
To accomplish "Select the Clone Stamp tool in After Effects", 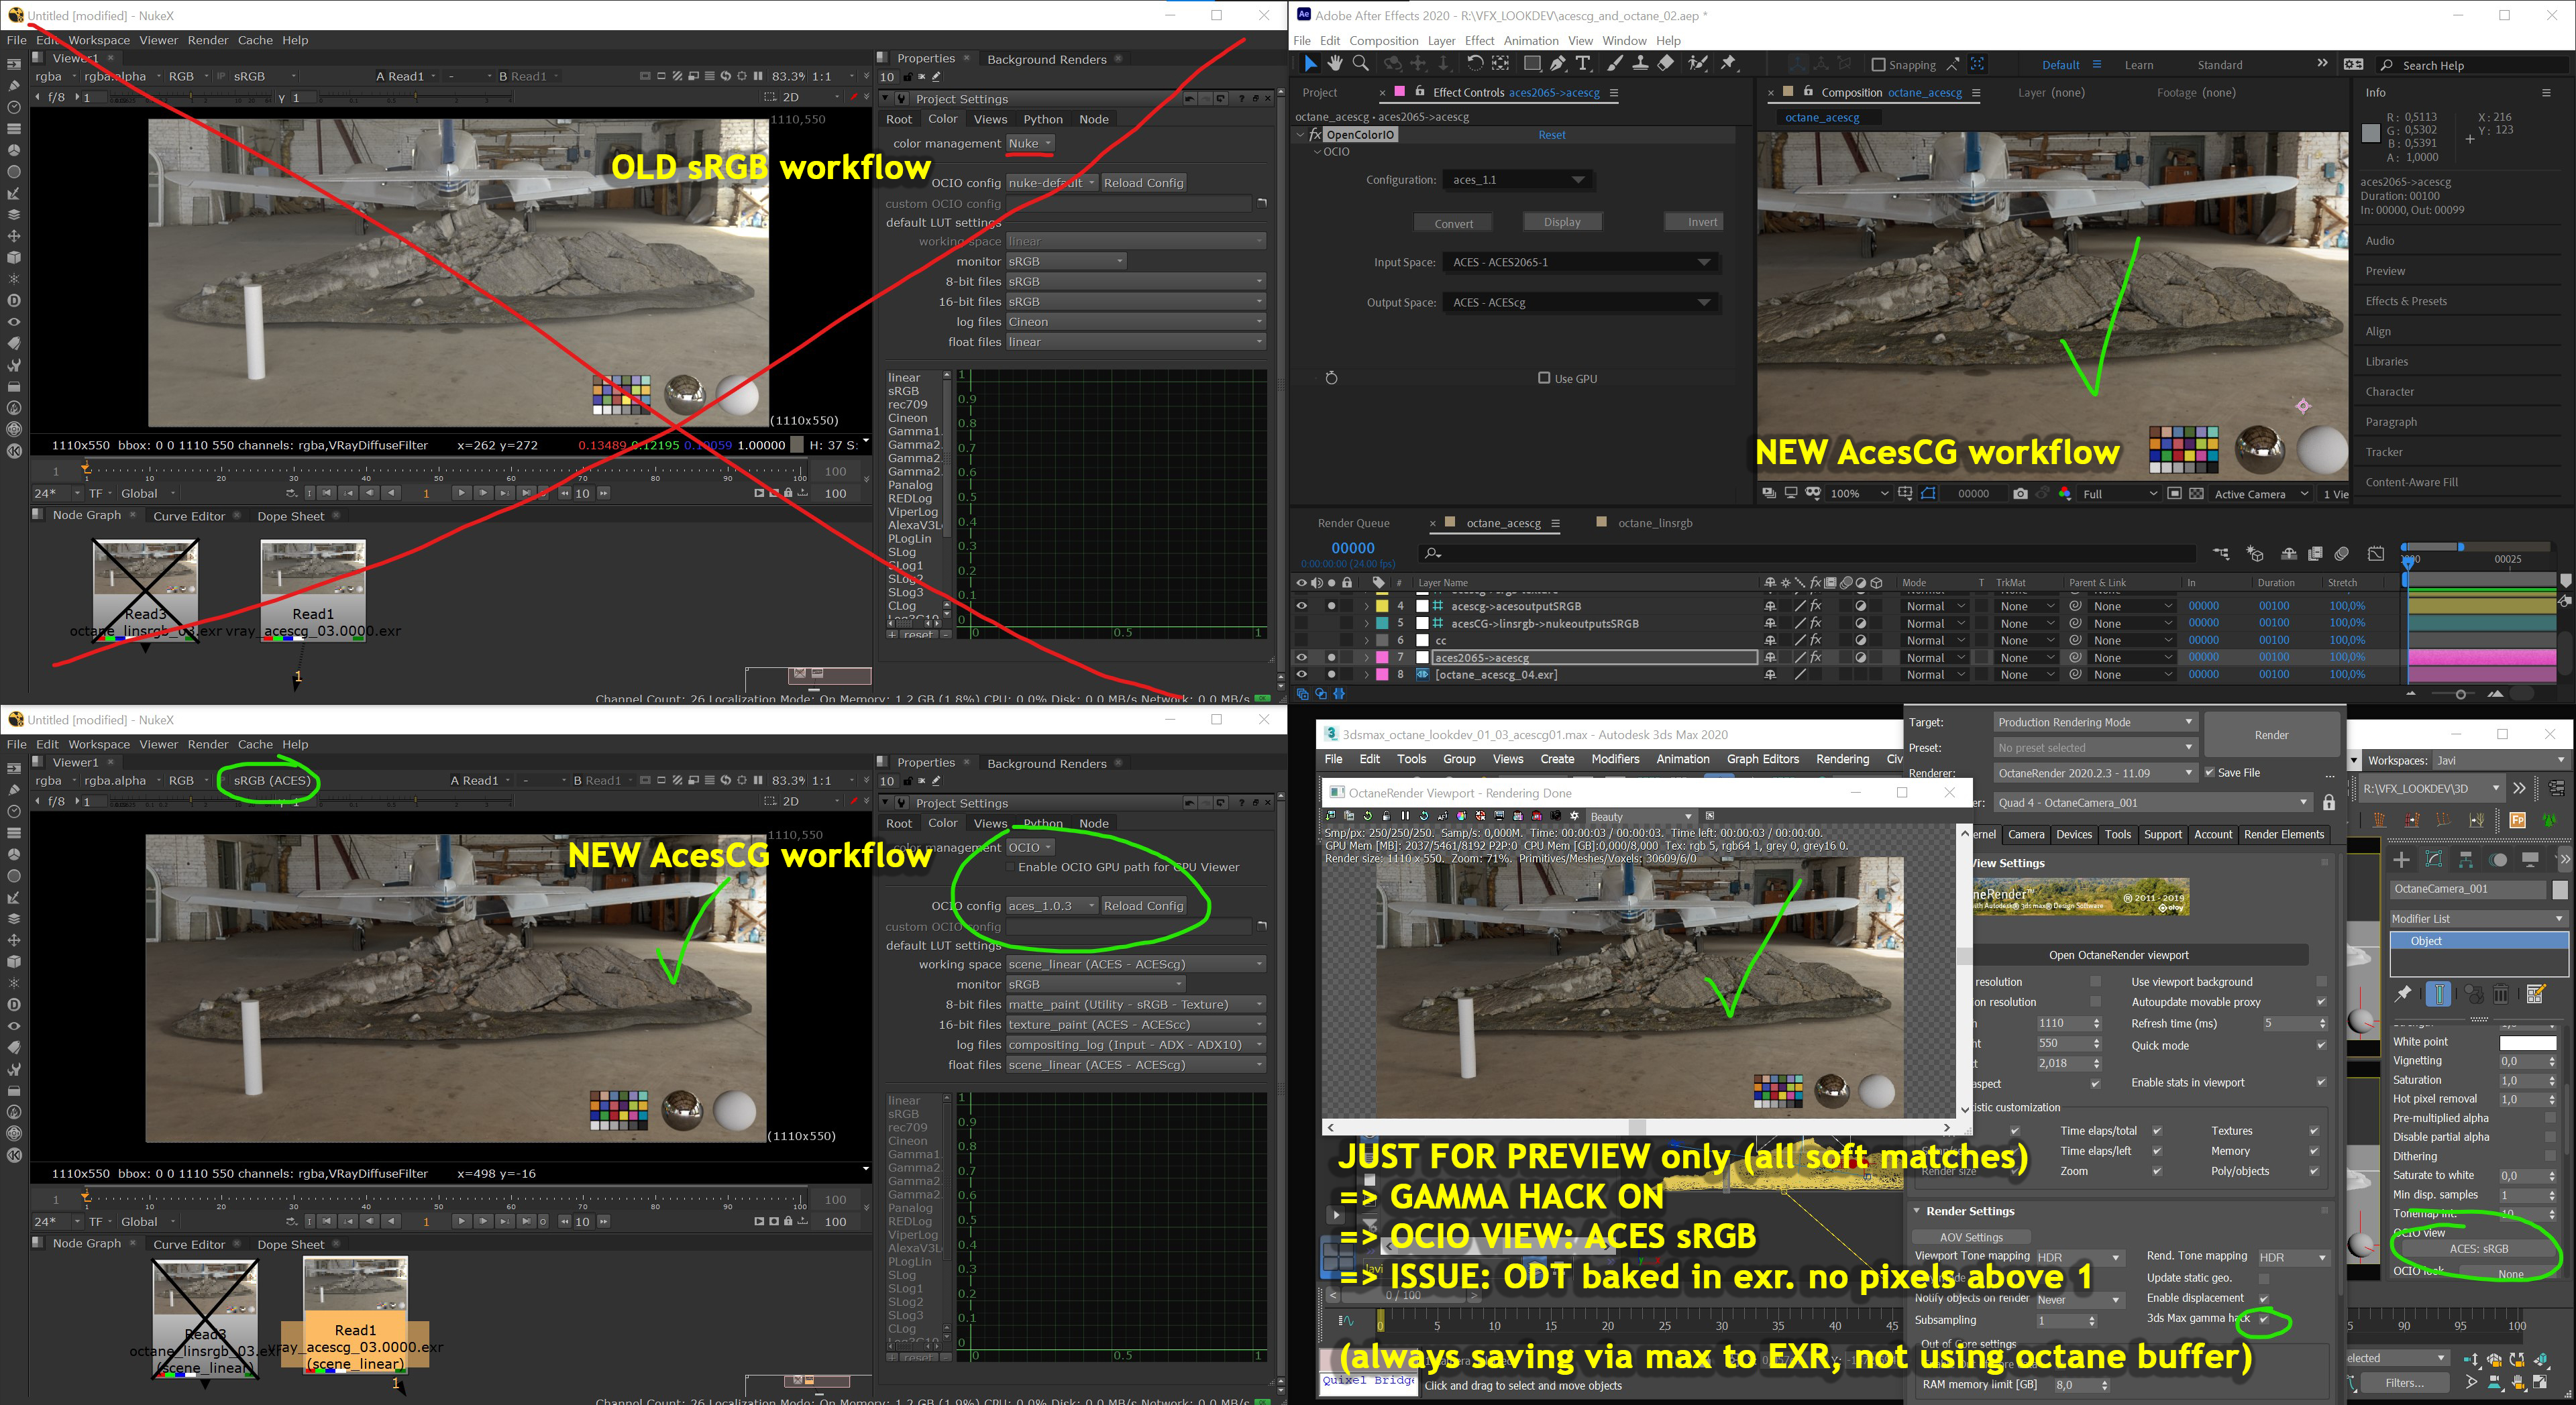I will (x=1640, y=64).
